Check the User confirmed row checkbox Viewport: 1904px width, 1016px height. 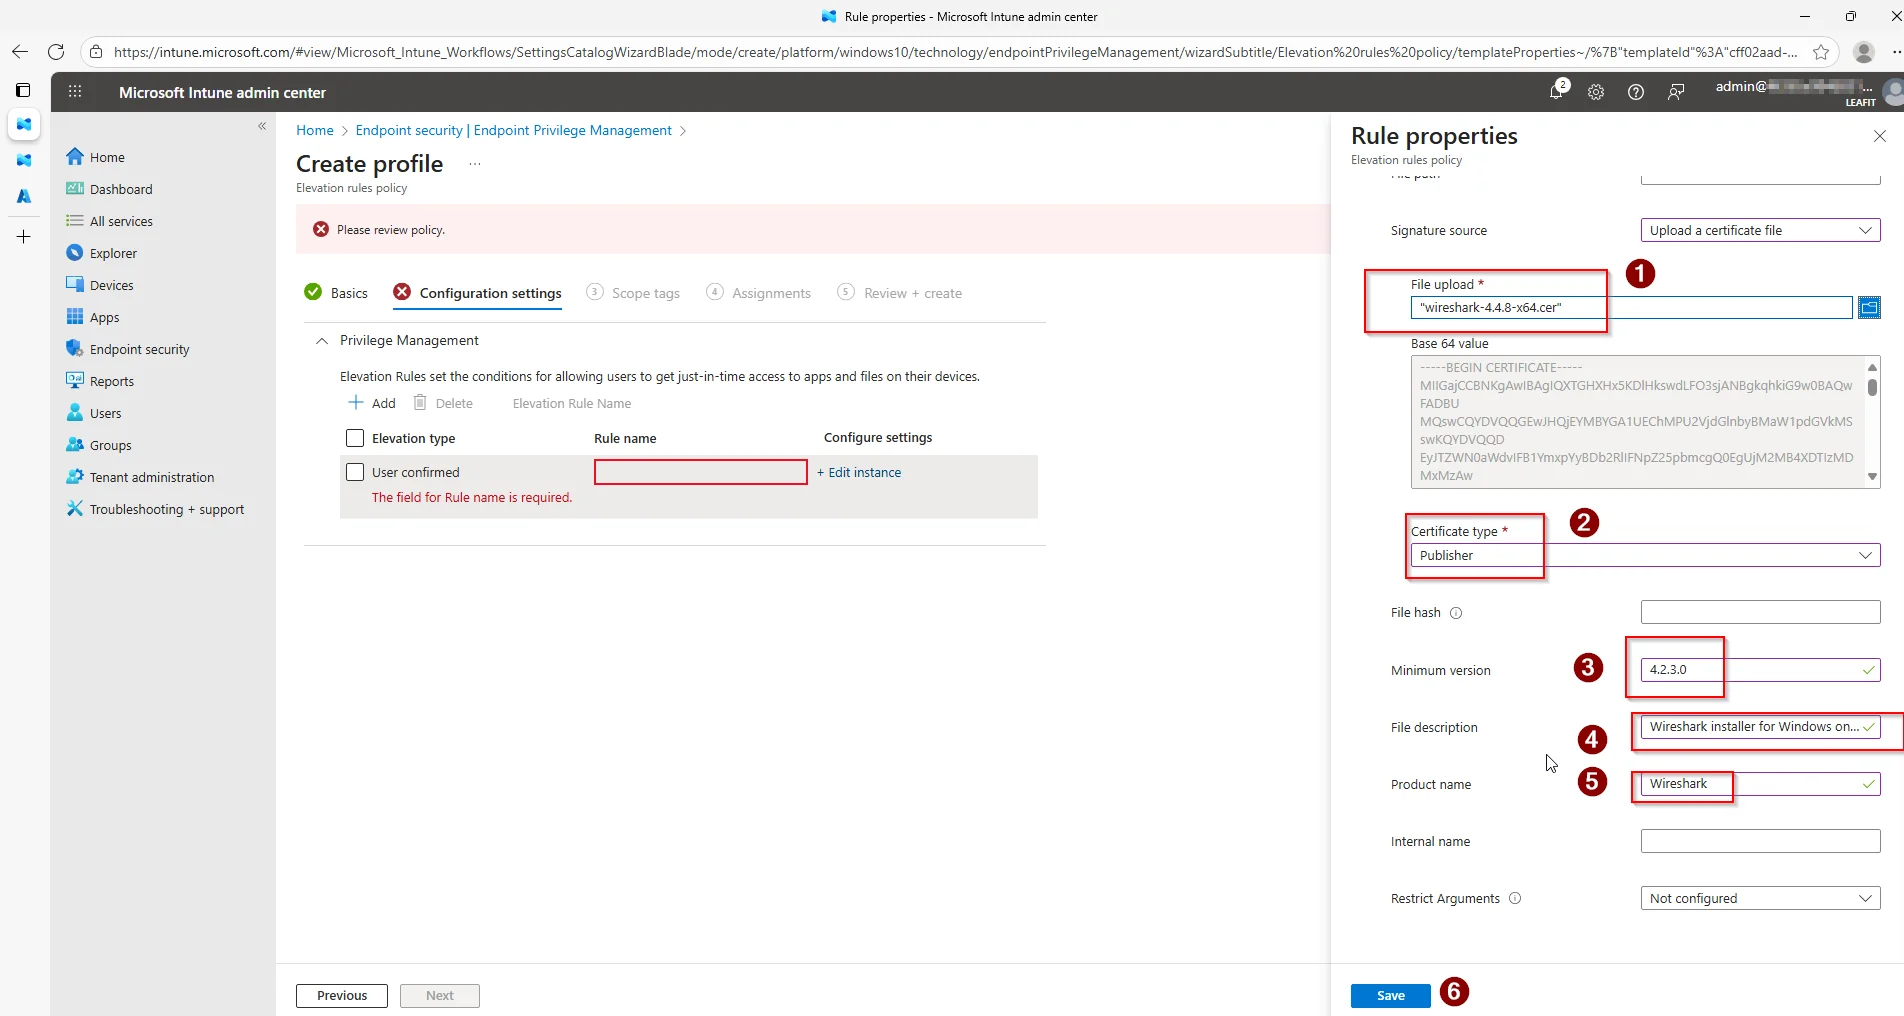click(x=355, y=472)
